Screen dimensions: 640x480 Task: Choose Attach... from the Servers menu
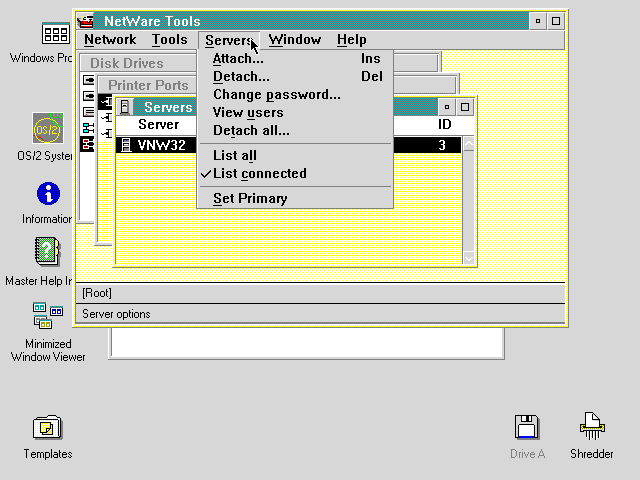click(x=295, y=59)
